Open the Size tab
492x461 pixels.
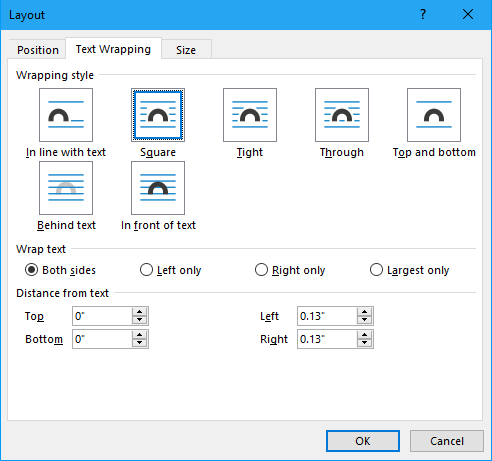pos(186,50)
